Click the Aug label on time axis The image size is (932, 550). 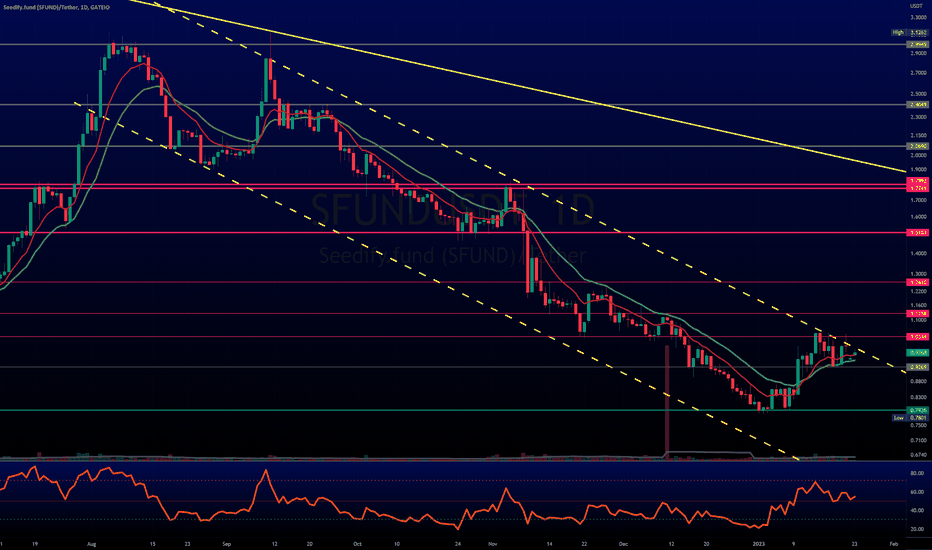91,543
